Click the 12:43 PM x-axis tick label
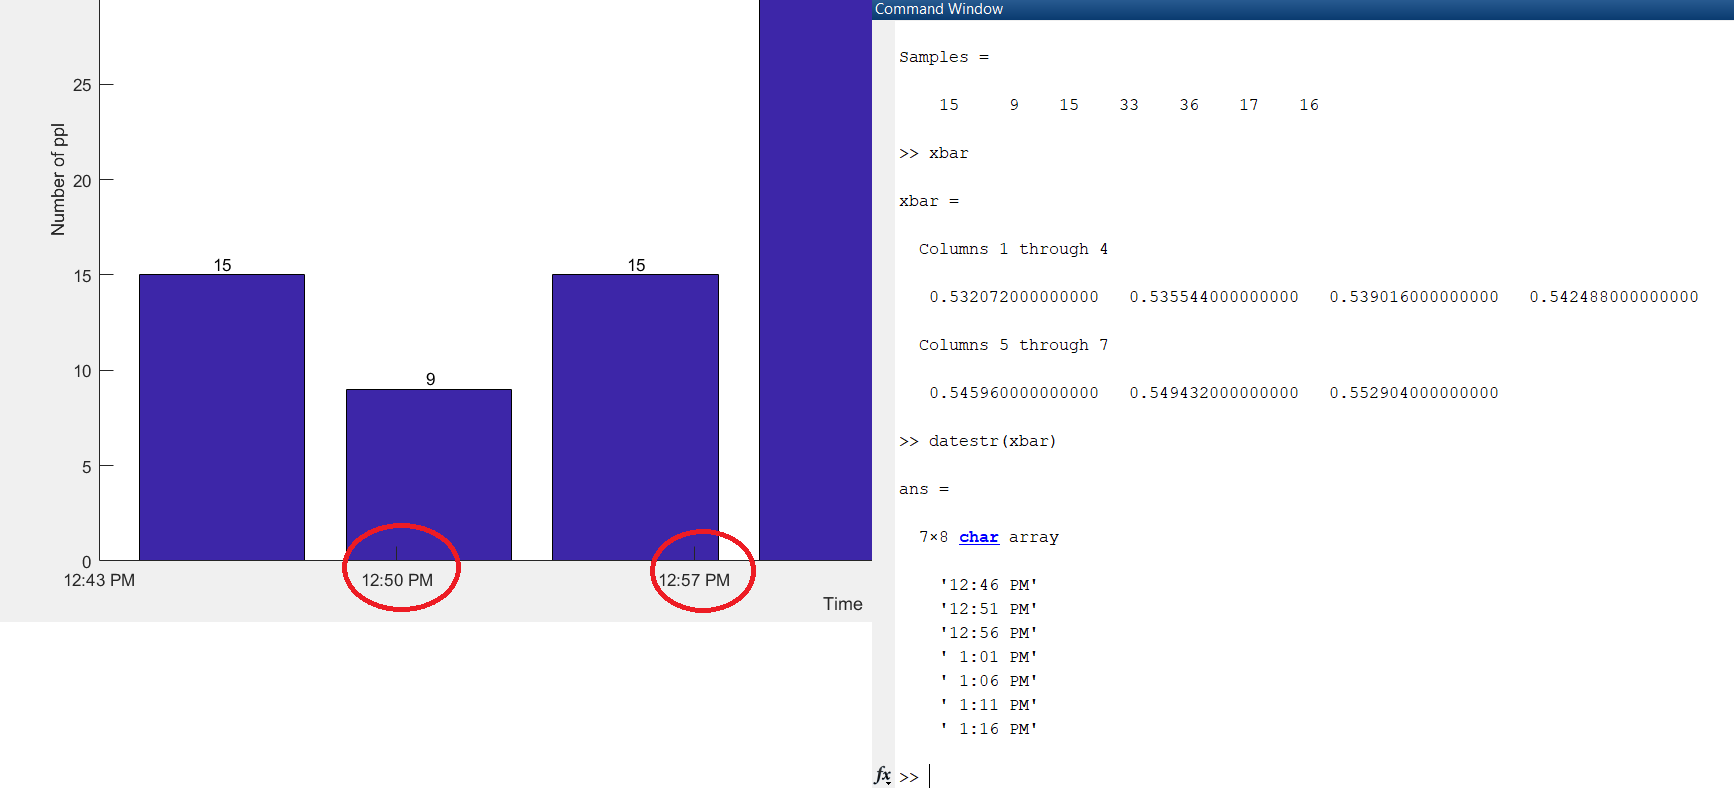 tap(99, 580)
